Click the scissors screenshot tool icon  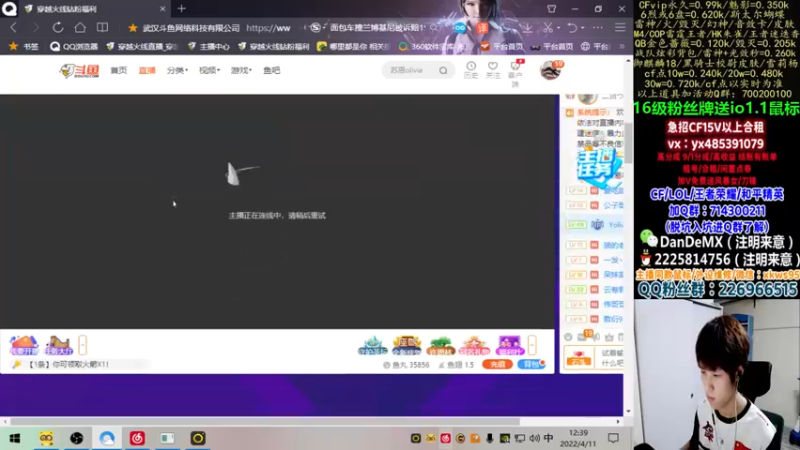tap(547, 28)
